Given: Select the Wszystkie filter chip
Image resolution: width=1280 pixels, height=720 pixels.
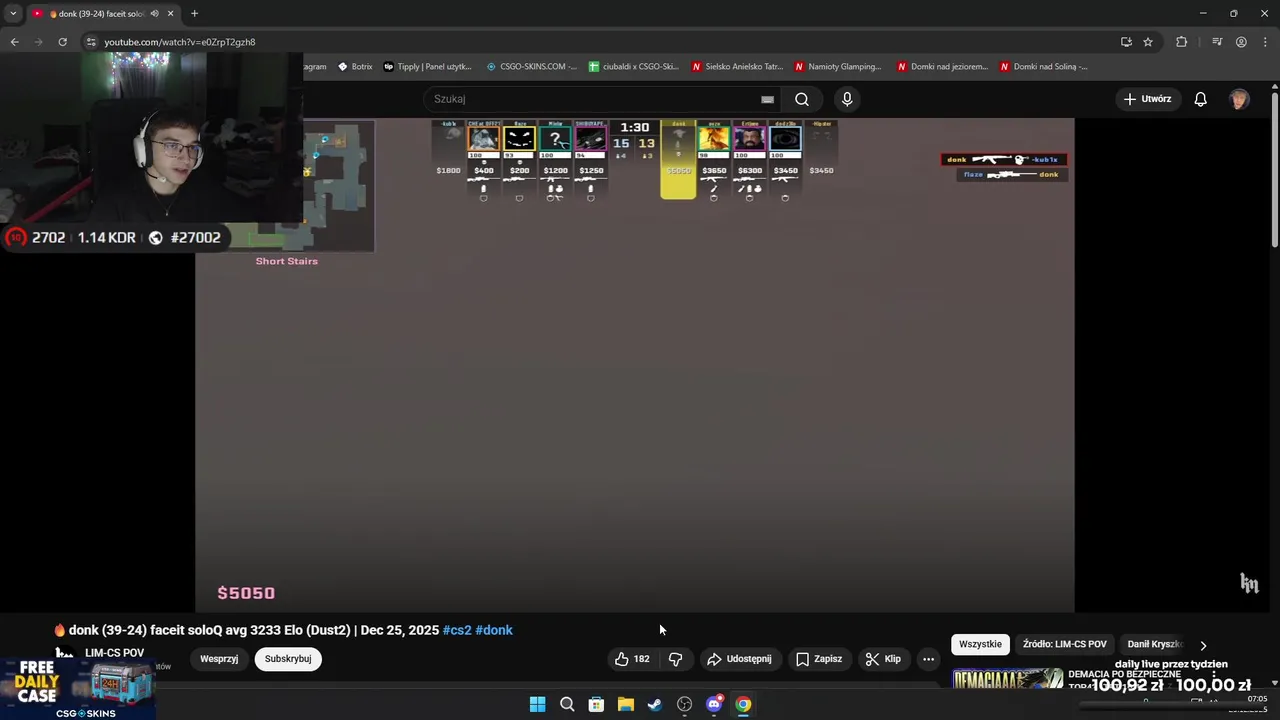Looking at the screenshot, I should 980,644.
